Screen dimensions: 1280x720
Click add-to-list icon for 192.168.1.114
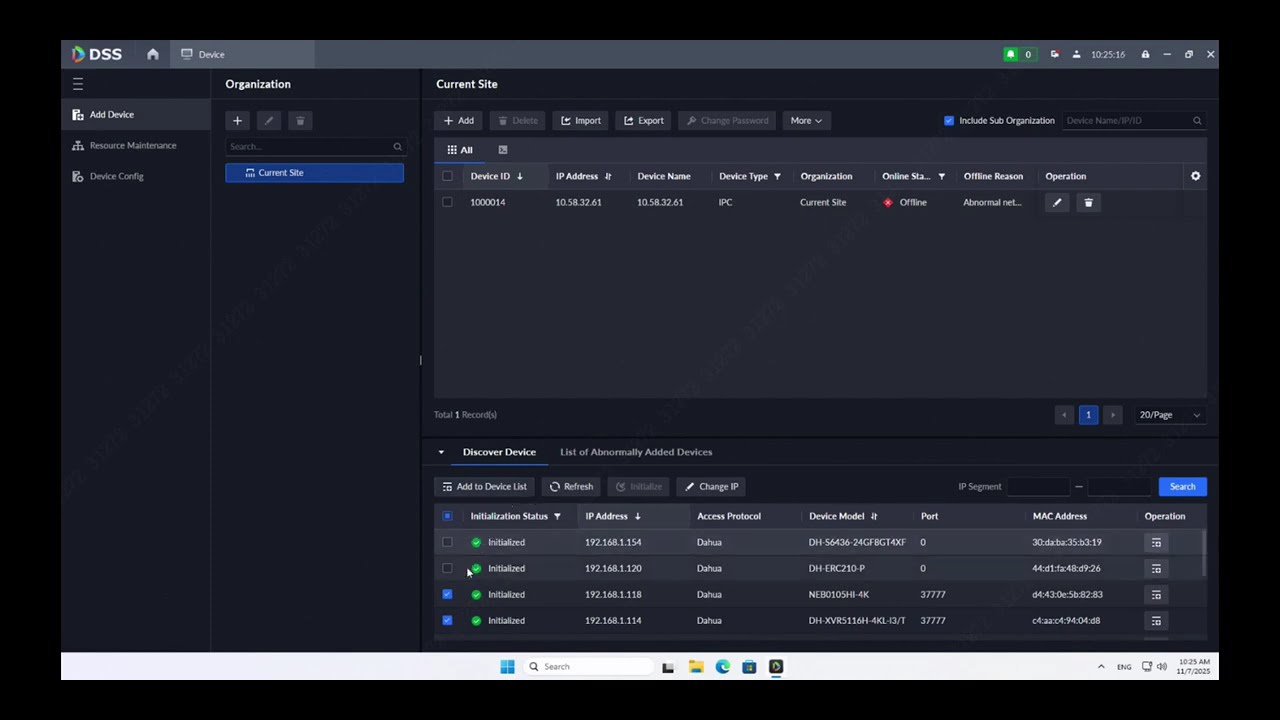1156,620
